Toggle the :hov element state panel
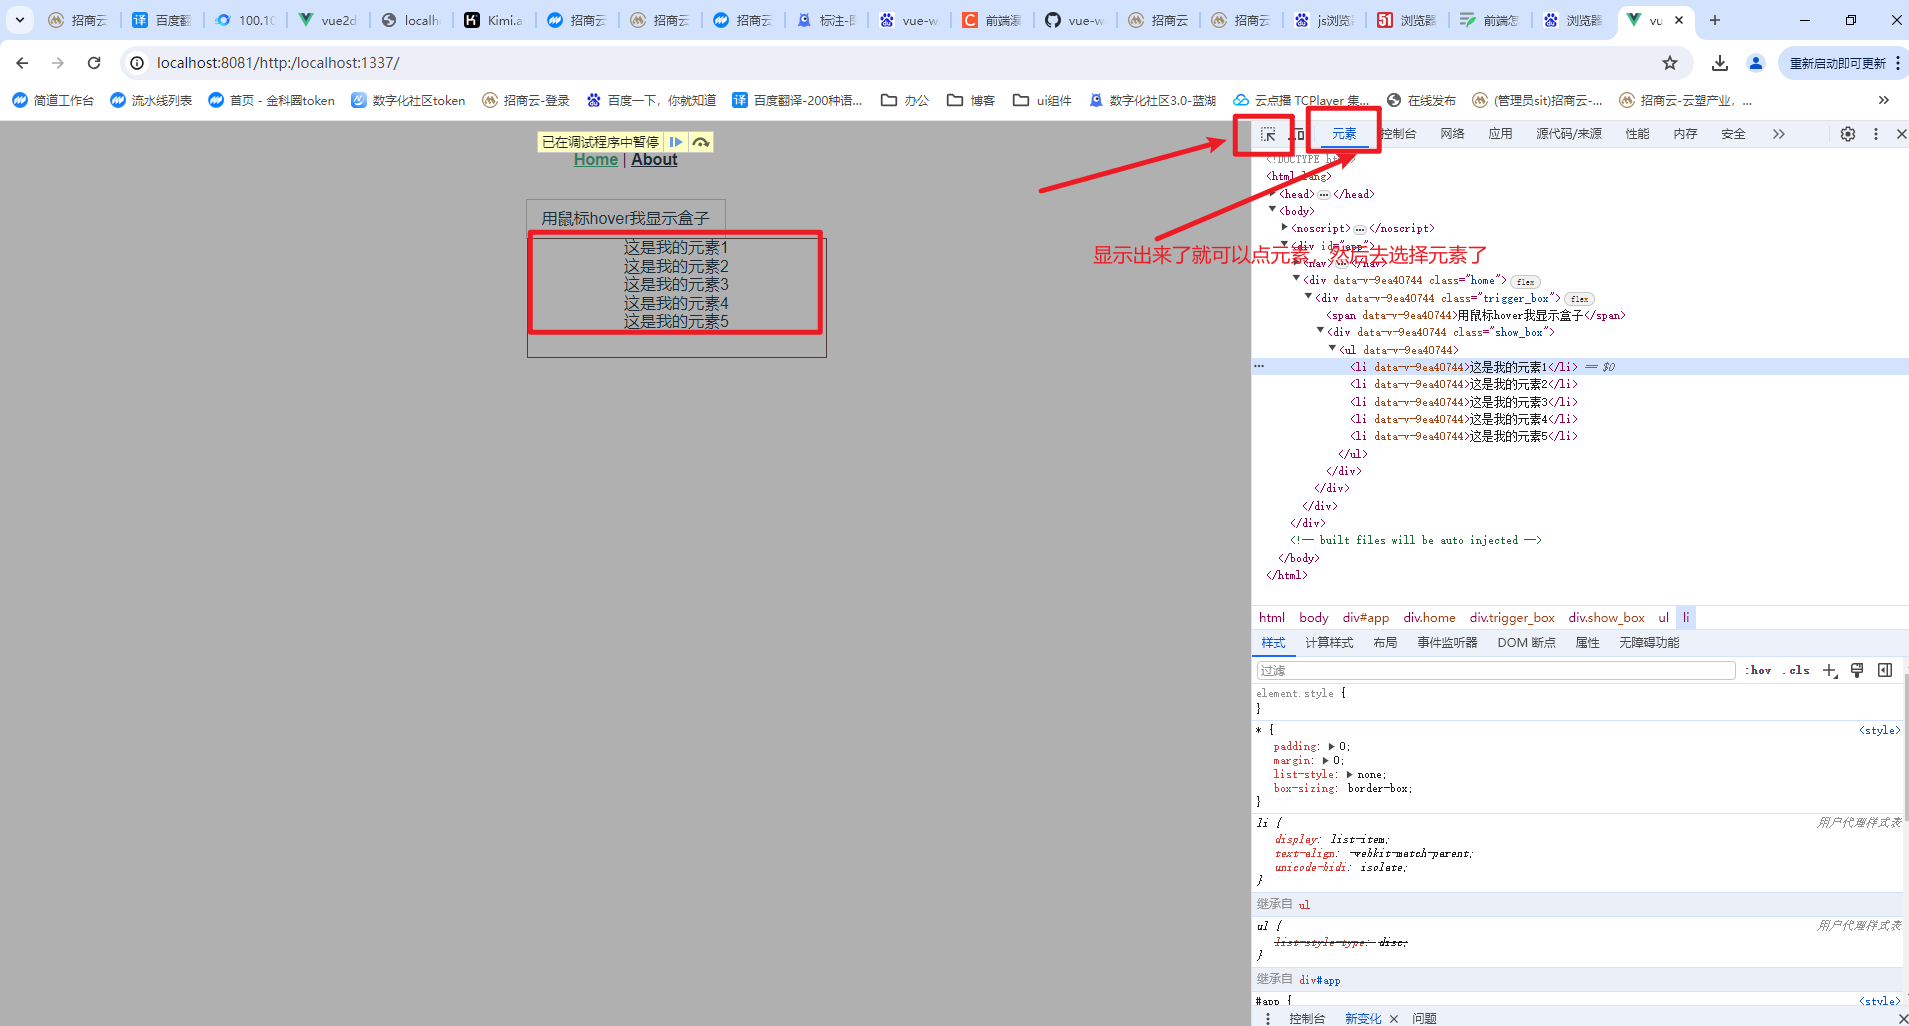The height and width of the screenshot is (1026, 1909). point(1758,670)
